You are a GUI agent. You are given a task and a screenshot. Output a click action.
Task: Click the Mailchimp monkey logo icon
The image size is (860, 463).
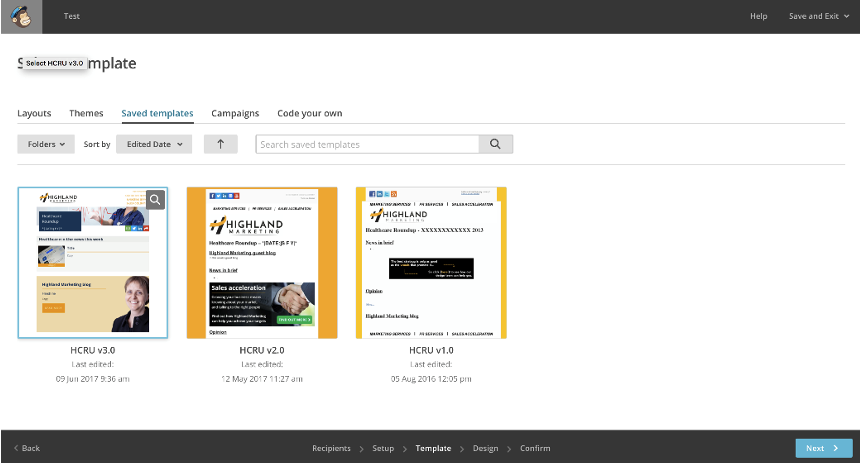tap(21, 16)
